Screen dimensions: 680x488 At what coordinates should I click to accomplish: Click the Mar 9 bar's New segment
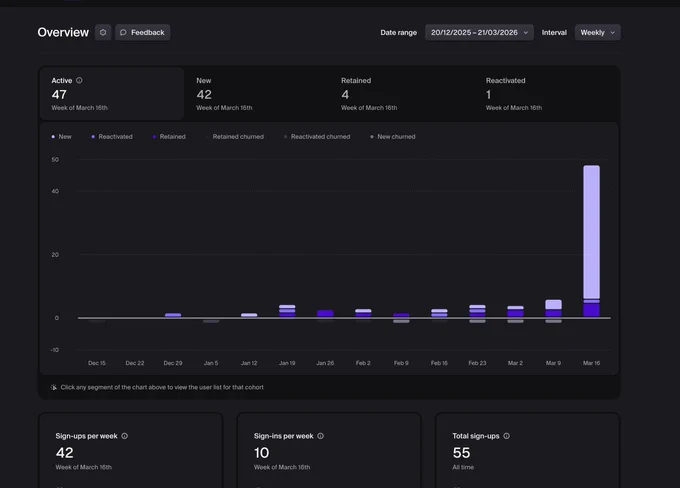tap(553, 305)
